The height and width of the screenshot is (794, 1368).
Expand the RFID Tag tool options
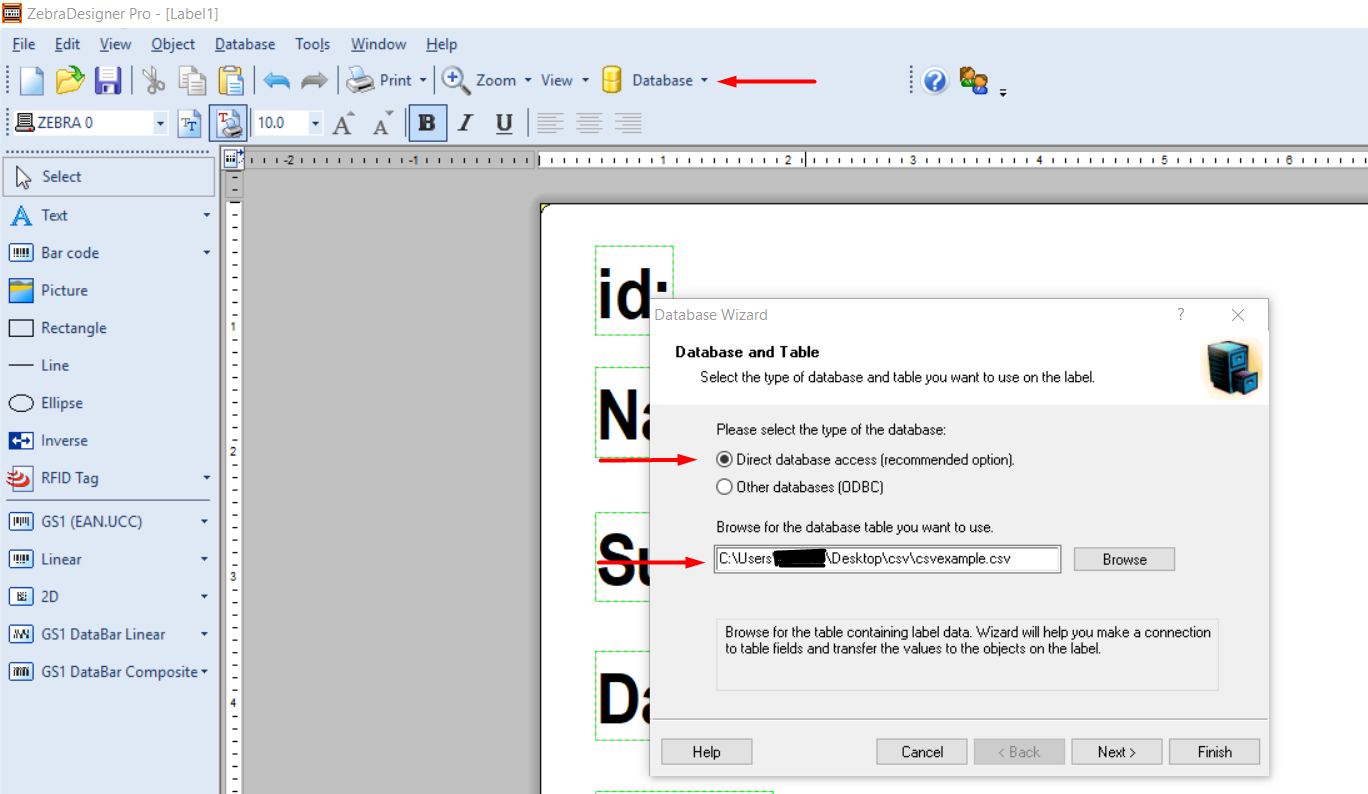206,478
